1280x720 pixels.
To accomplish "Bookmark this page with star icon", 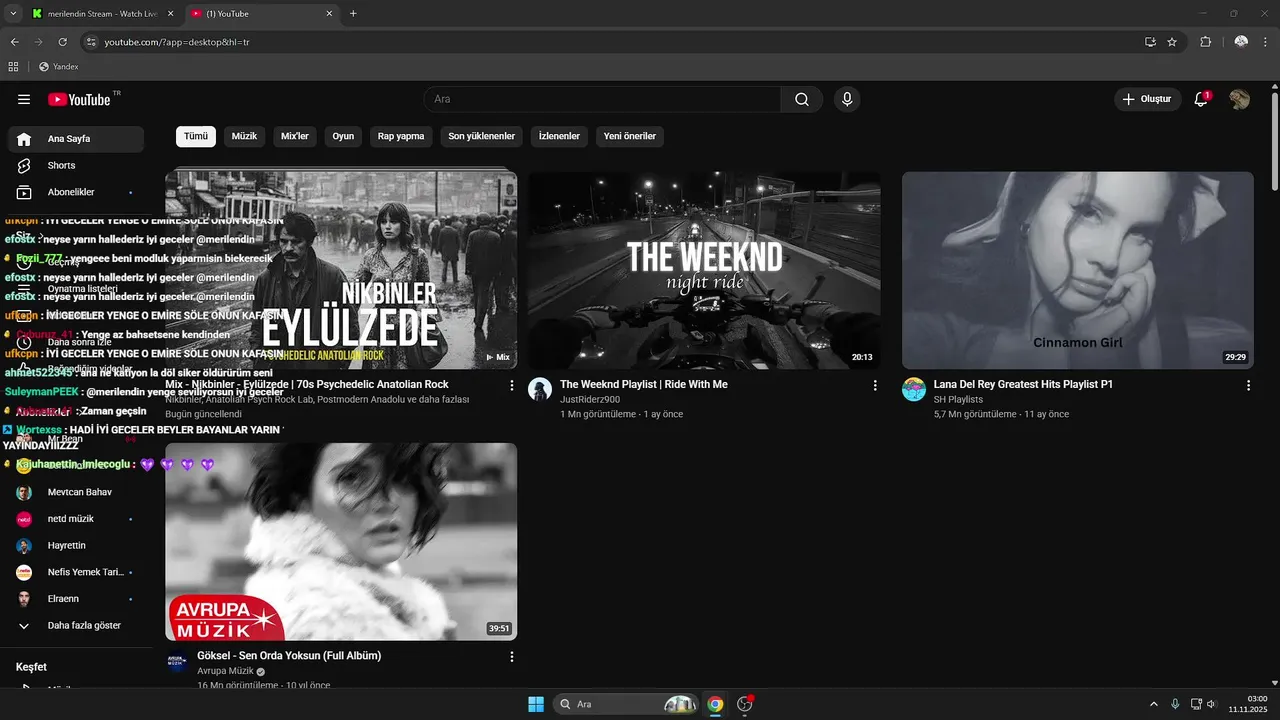I will point(1171,42).
